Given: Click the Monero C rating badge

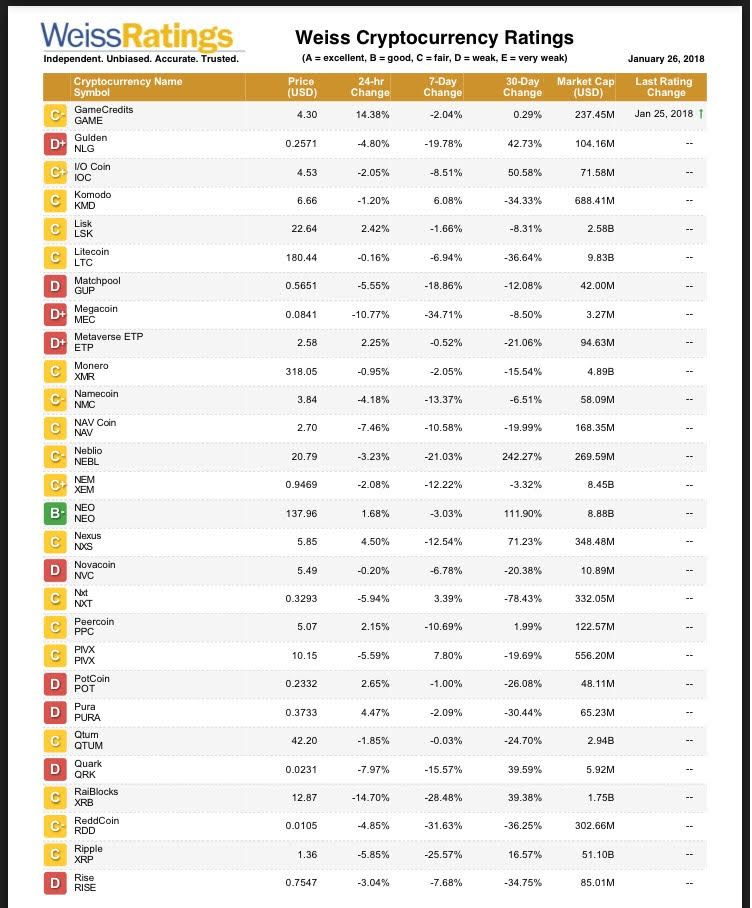Looking at the screenshot, I should (x=57, y=372).
